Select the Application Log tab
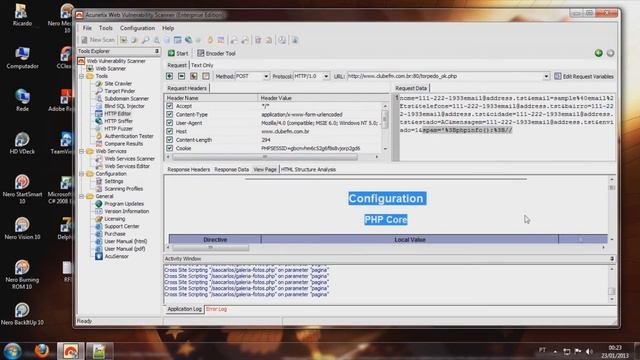 coord(184,309)
